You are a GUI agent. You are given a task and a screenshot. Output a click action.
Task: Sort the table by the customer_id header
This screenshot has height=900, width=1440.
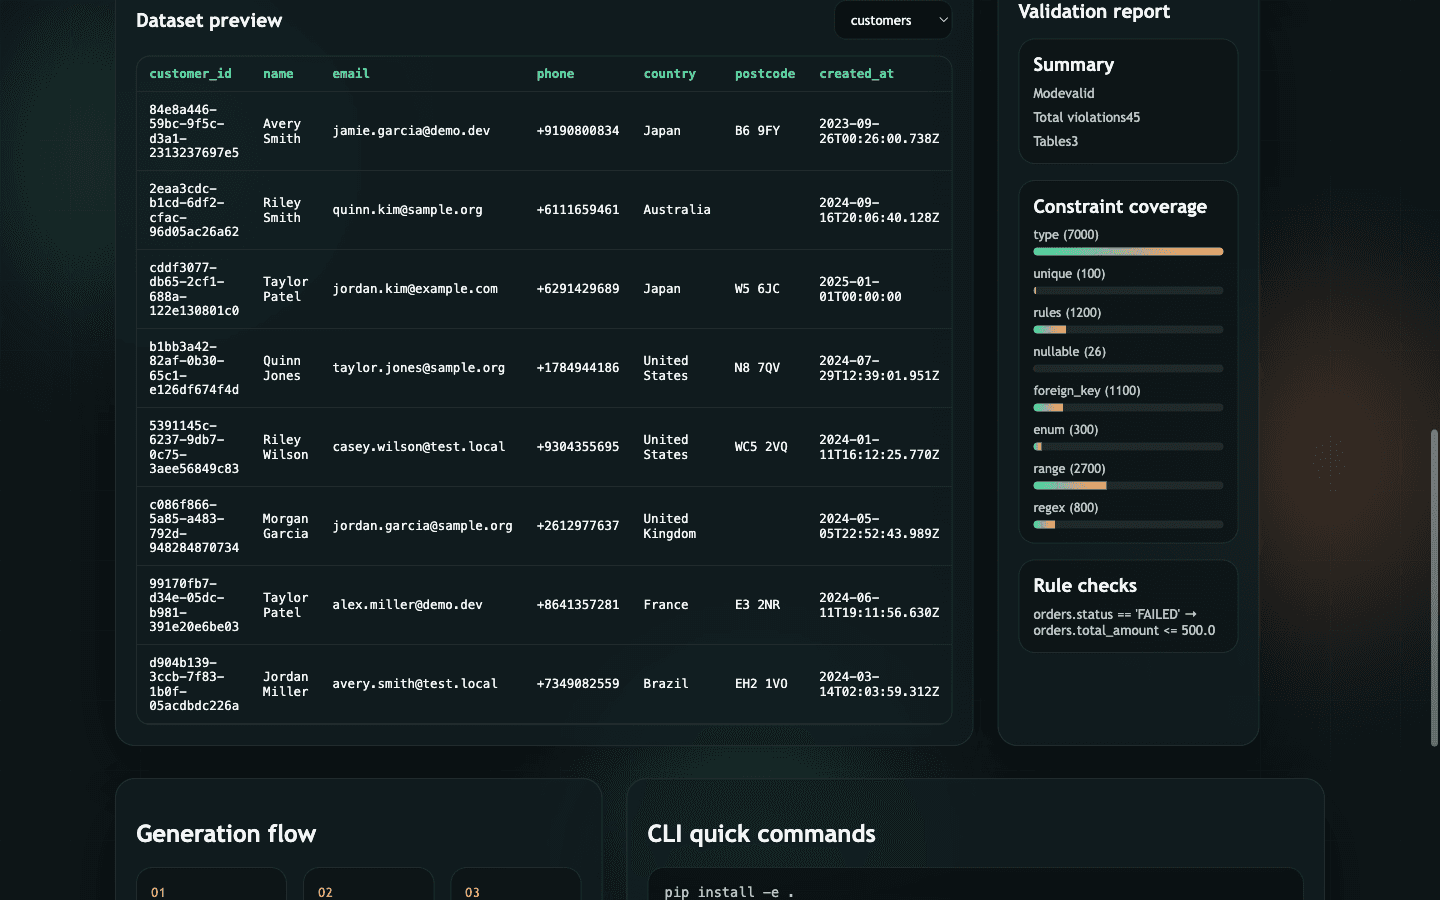190,73
